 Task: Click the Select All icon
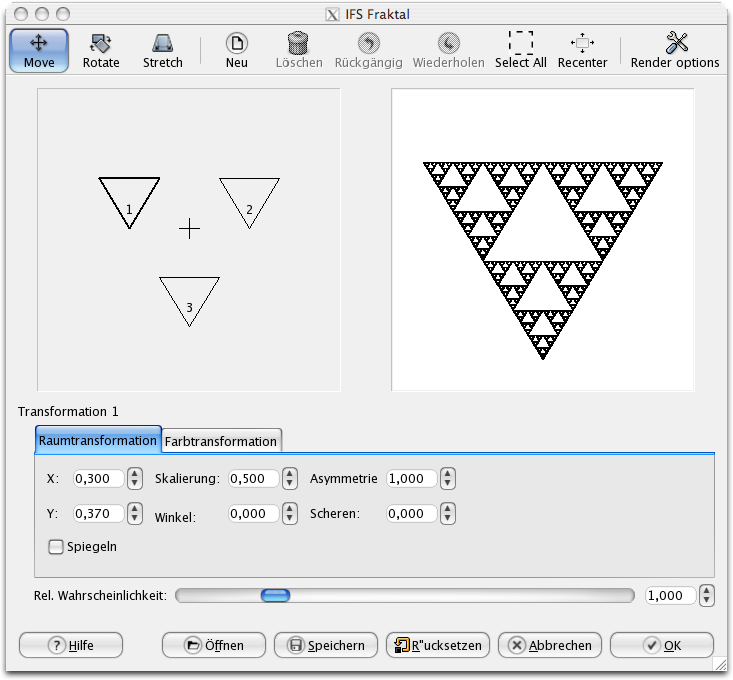coord(520,50)
